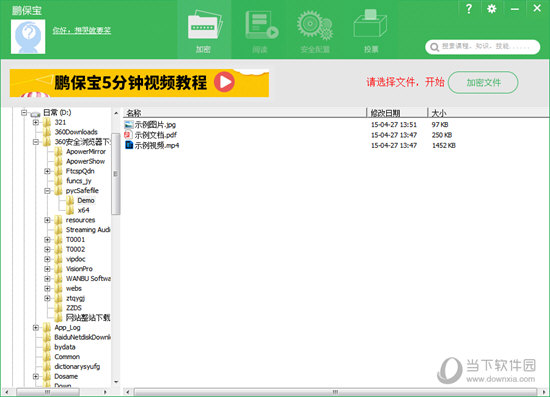Collapse the 日常 (D:) drive node
Image resolution: width=550 pixels, height=397 pixels.
tap(24, 113)
